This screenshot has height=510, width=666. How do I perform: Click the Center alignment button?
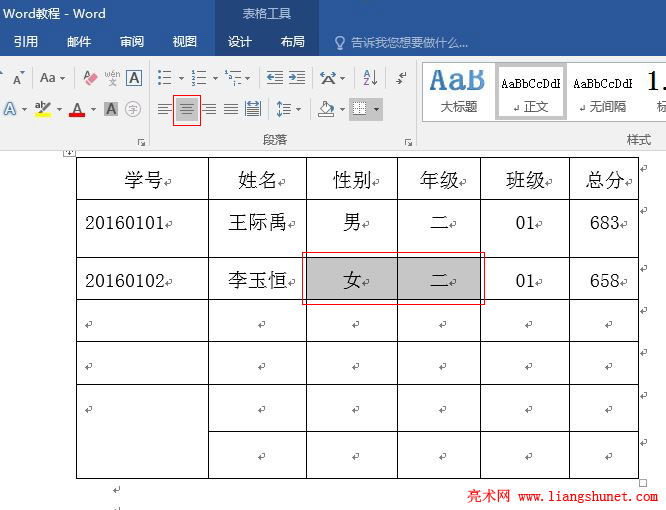coord(187,109)
